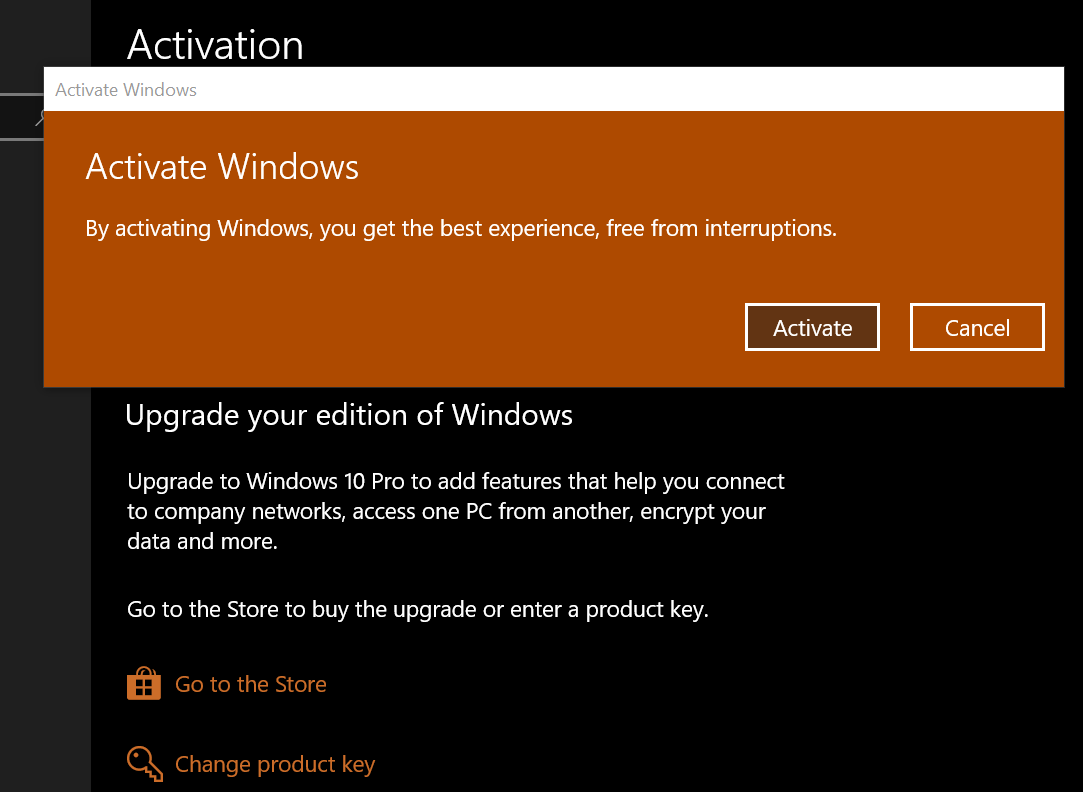
Task: Dismiss the dialog with the Cancel button
Action: click(x=977, y=327)
